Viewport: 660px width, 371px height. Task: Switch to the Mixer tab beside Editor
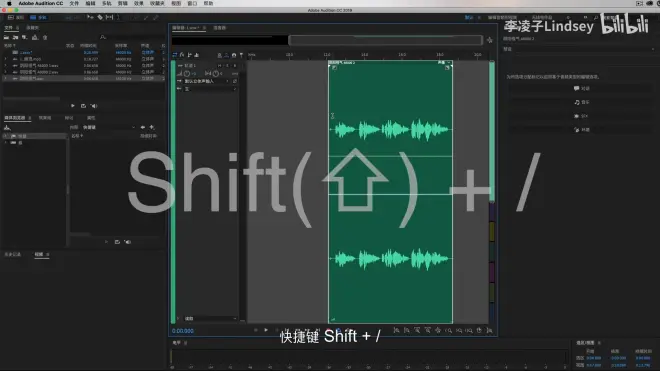click(219, 28)
